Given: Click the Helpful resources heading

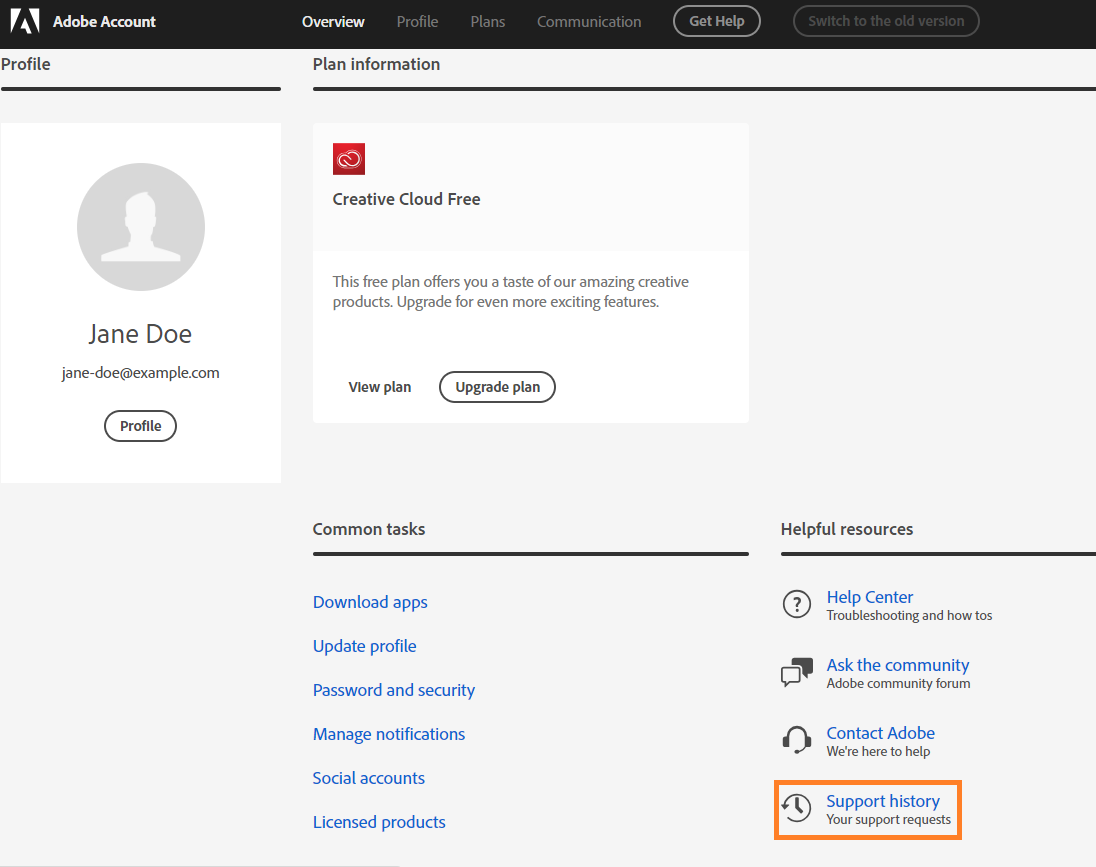Looking at the screenshot, I should pos(846,529).
